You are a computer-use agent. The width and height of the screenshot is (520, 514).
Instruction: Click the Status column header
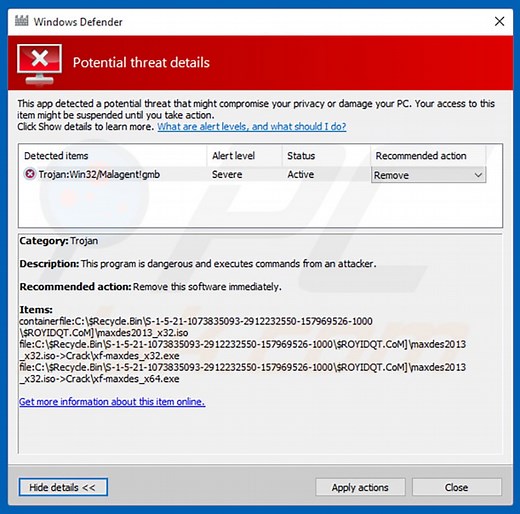click(326, 156)
